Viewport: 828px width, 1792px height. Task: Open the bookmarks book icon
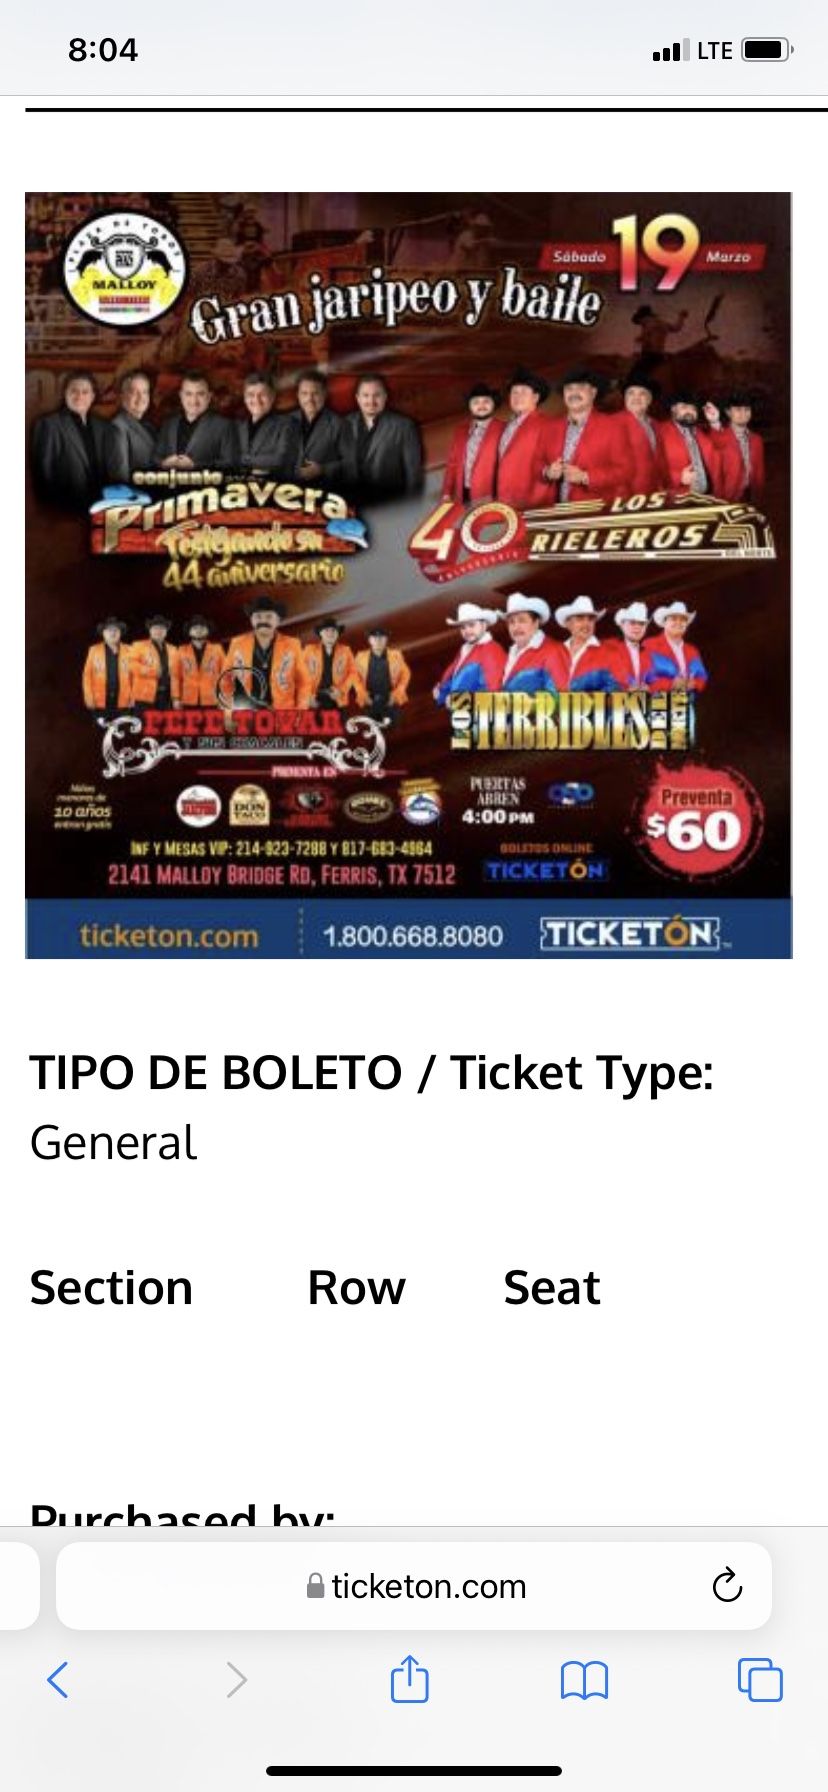point(584,1680)
